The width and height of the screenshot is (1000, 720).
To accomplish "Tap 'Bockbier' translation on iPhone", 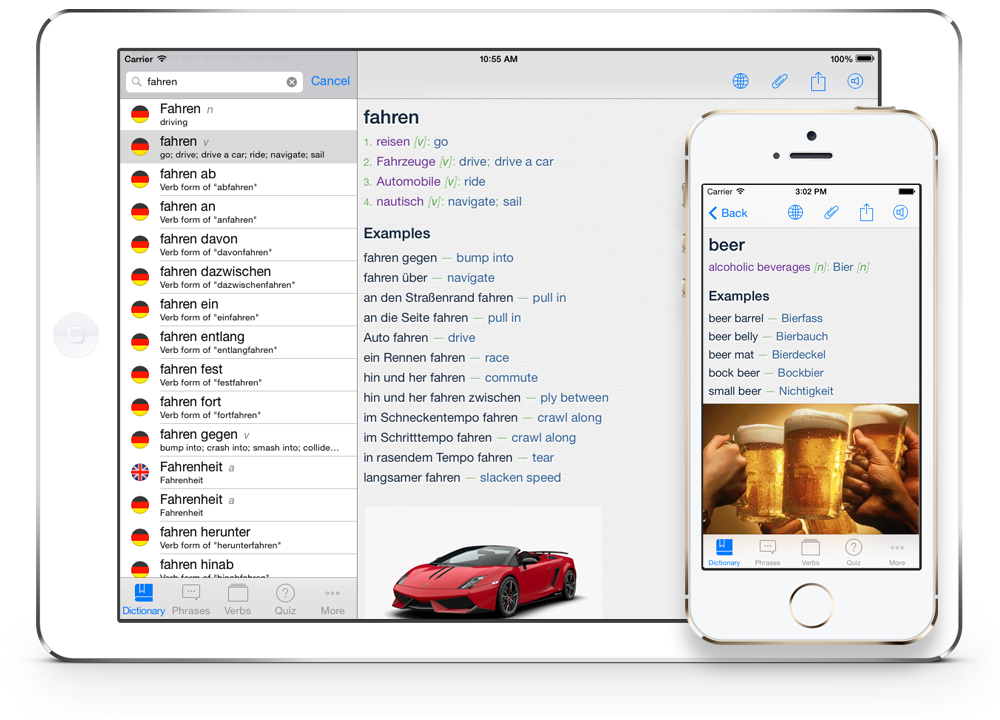I will pos(800,372).
